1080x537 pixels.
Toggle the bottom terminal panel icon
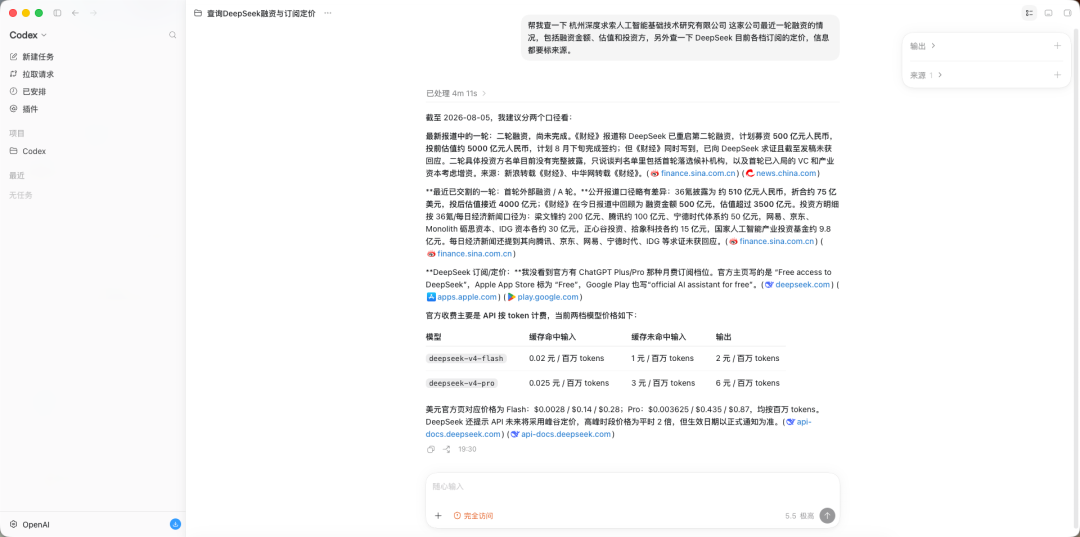(1048, 13)
